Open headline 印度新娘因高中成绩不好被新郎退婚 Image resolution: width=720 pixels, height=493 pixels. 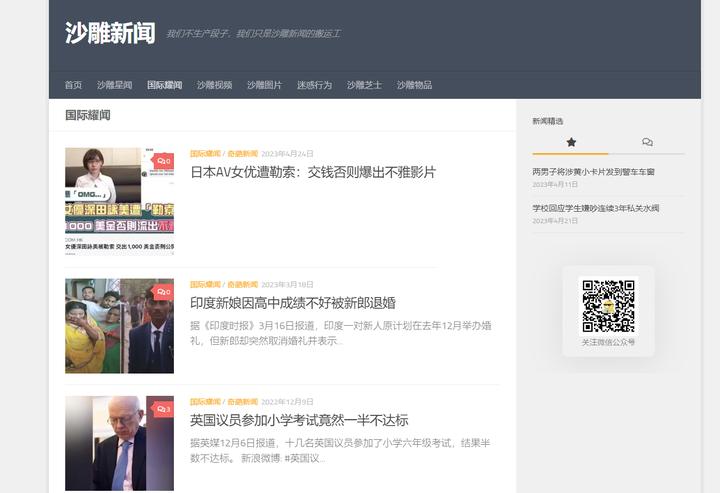(293, 303)
